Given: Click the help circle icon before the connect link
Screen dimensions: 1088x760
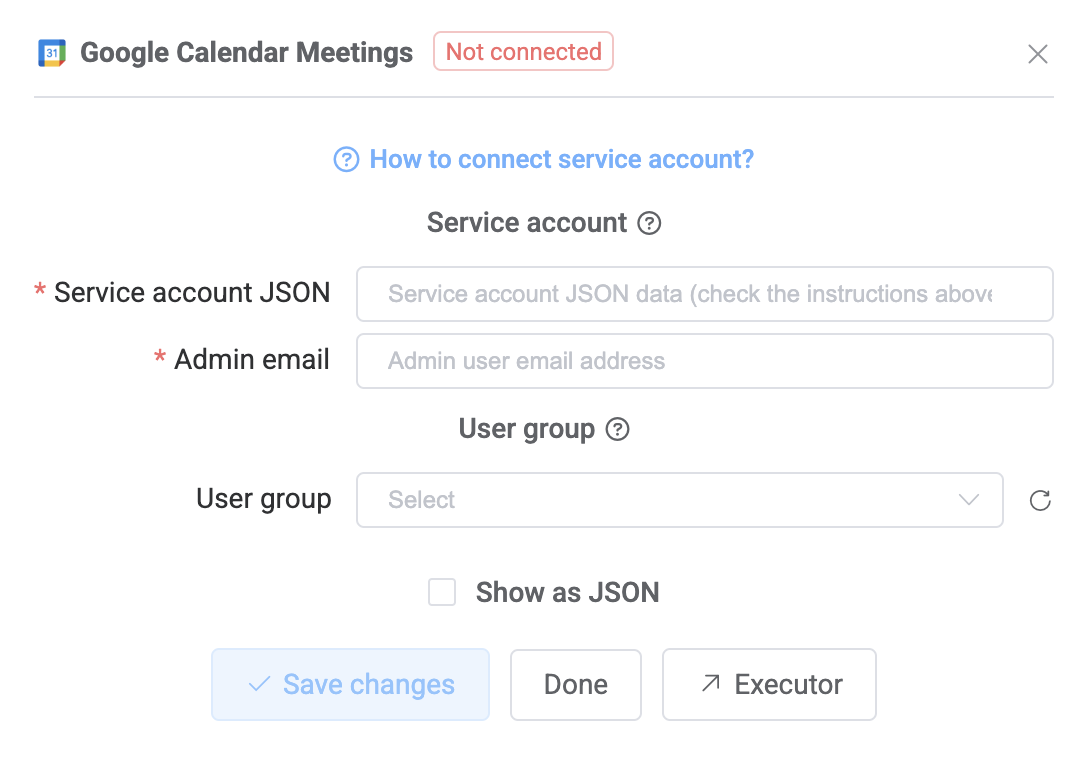Looking at the screenshot, I should [x=344, y=159].
